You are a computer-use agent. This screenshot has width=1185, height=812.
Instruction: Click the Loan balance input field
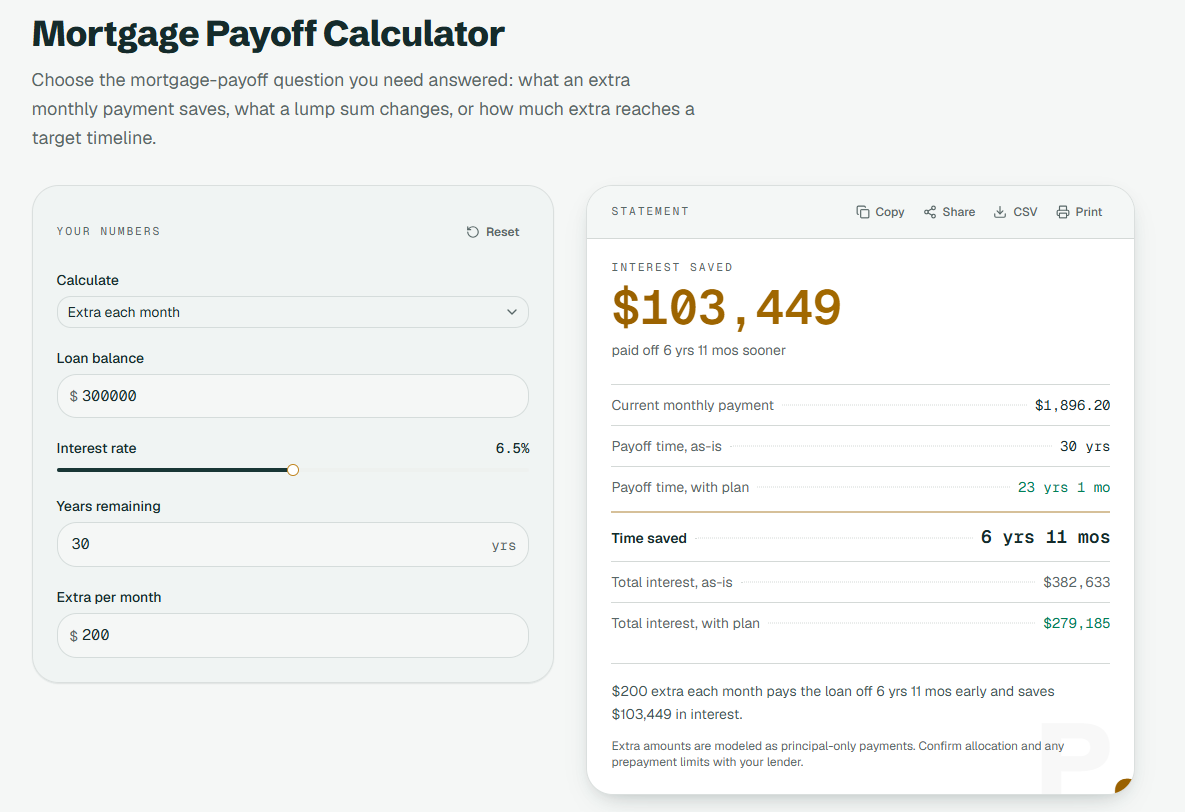click(292, 396)
